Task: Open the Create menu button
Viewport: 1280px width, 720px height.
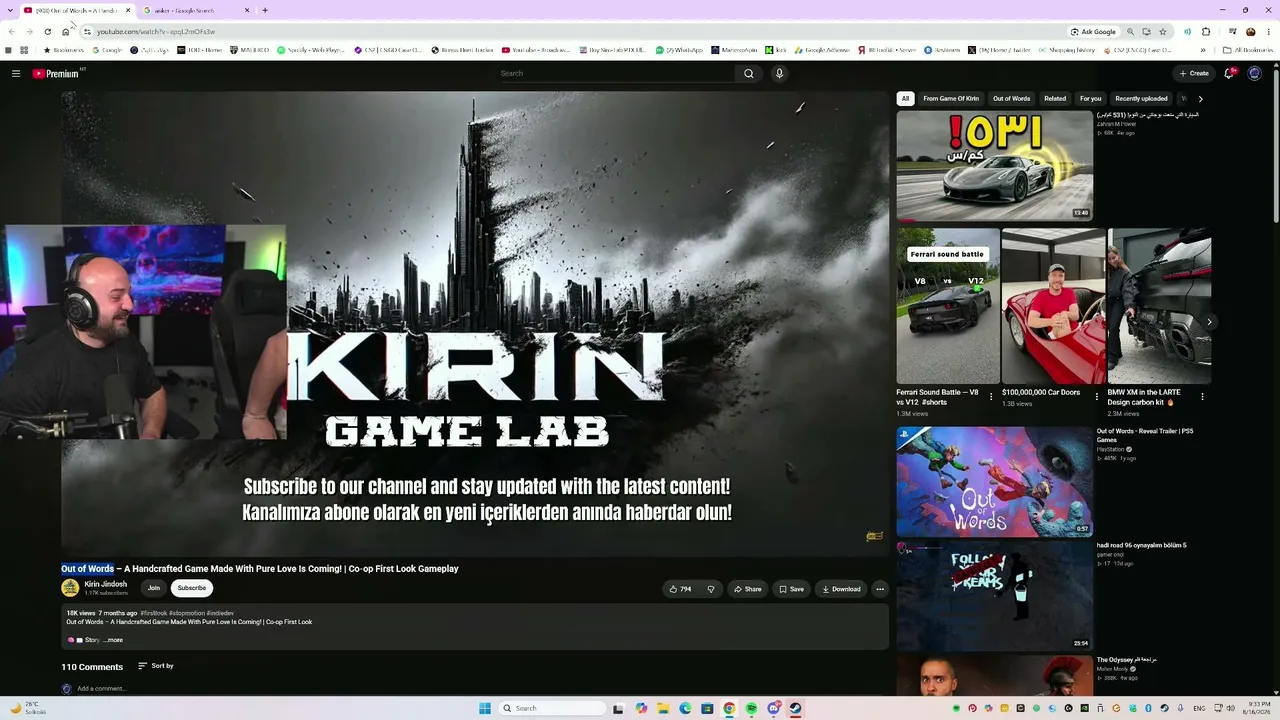Action: pos(1194,73)
